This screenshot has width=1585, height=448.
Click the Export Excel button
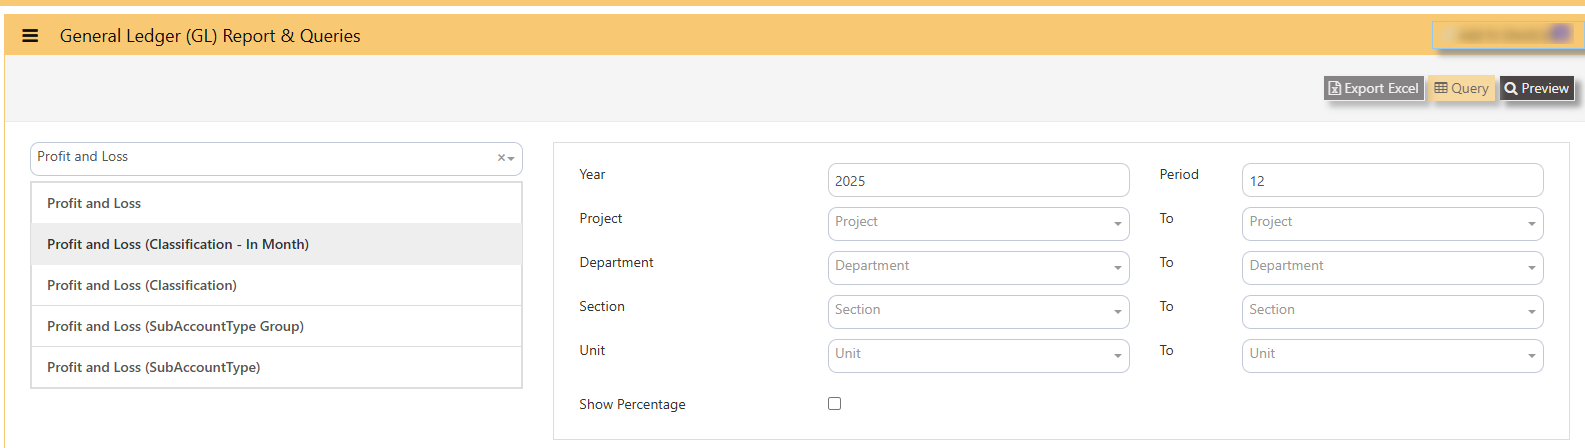(x=1373, y=88)
